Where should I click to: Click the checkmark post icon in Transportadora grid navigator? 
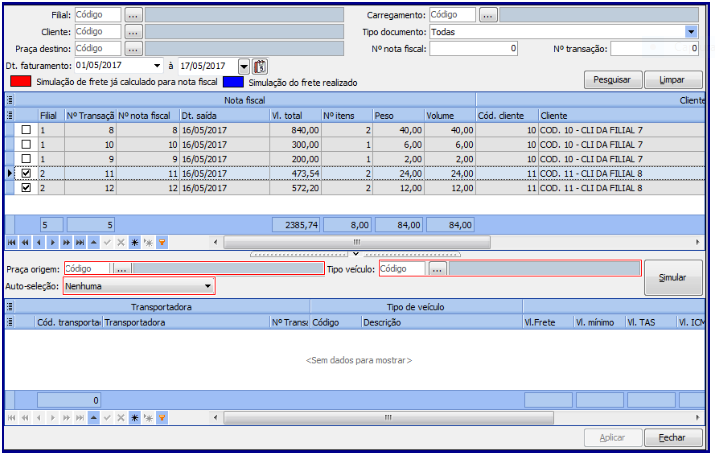(107, 417)
